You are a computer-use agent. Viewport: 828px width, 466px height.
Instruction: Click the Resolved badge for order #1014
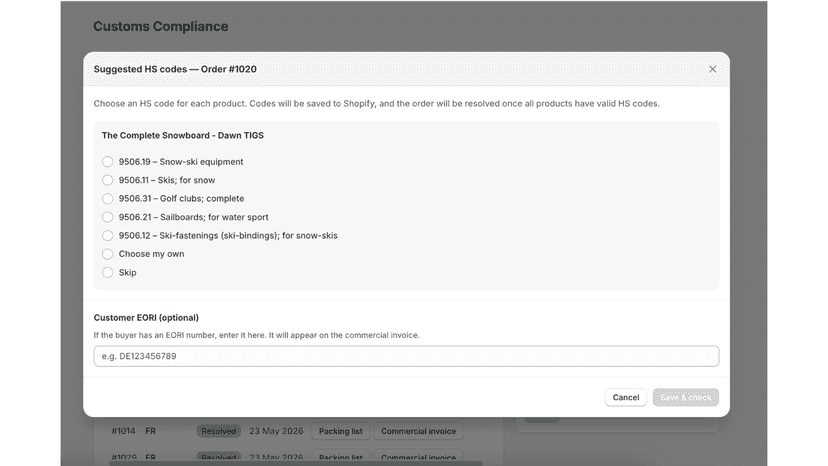[x=219, y=431]
